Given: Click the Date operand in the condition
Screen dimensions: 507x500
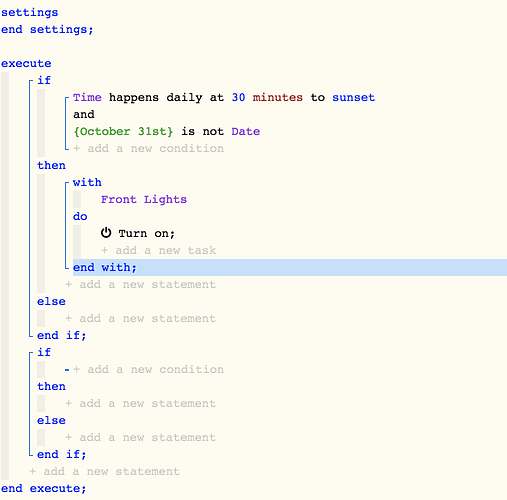Looking at the screenshot, I should (x=246, y=131).
